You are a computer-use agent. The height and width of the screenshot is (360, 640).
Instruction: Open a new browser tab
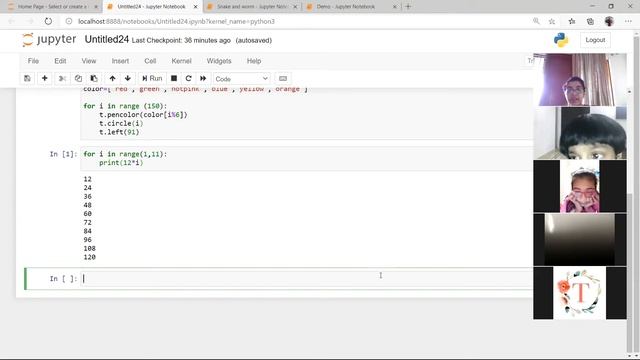click(408, 7)
